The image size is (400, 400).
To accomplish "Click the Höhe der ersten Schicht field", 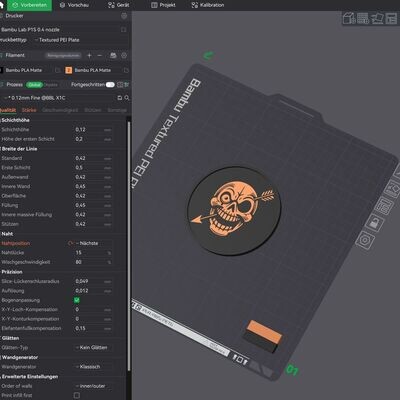I will tap(93, 139).
